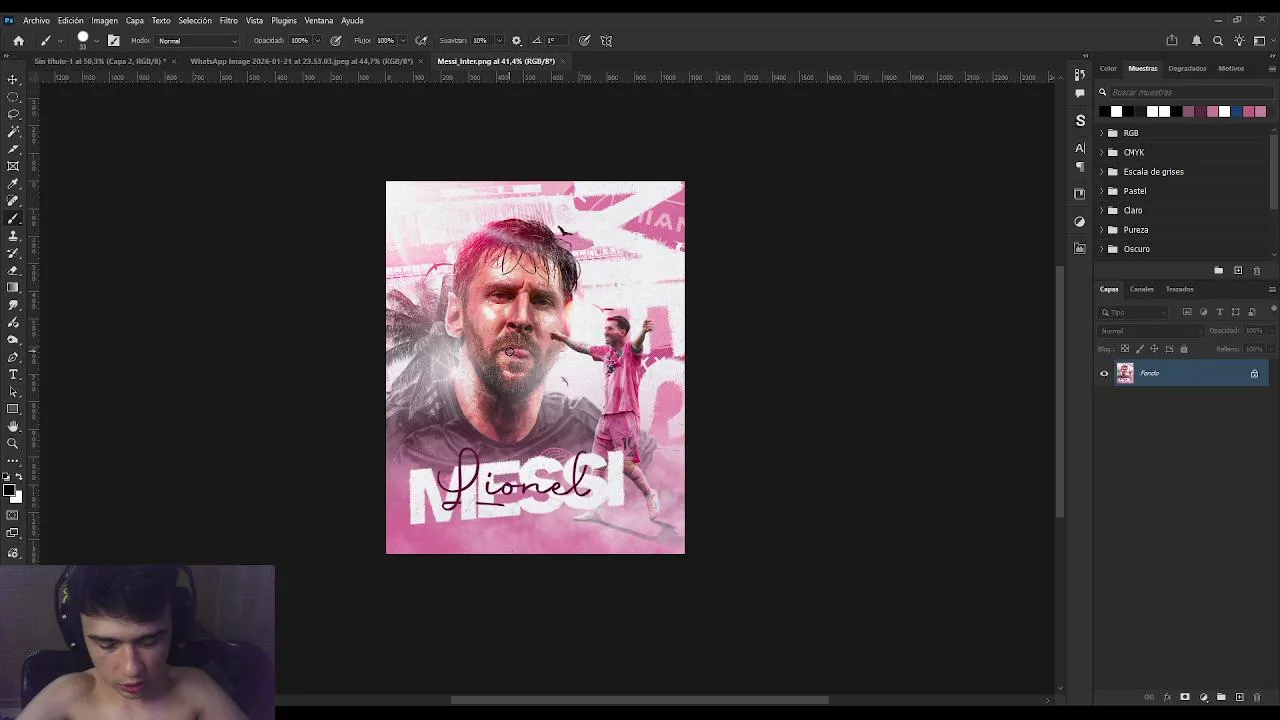The width and height of the screenshot is (1280, 720).
Task: Select the Pen tool
Action: tap(13, 357)
